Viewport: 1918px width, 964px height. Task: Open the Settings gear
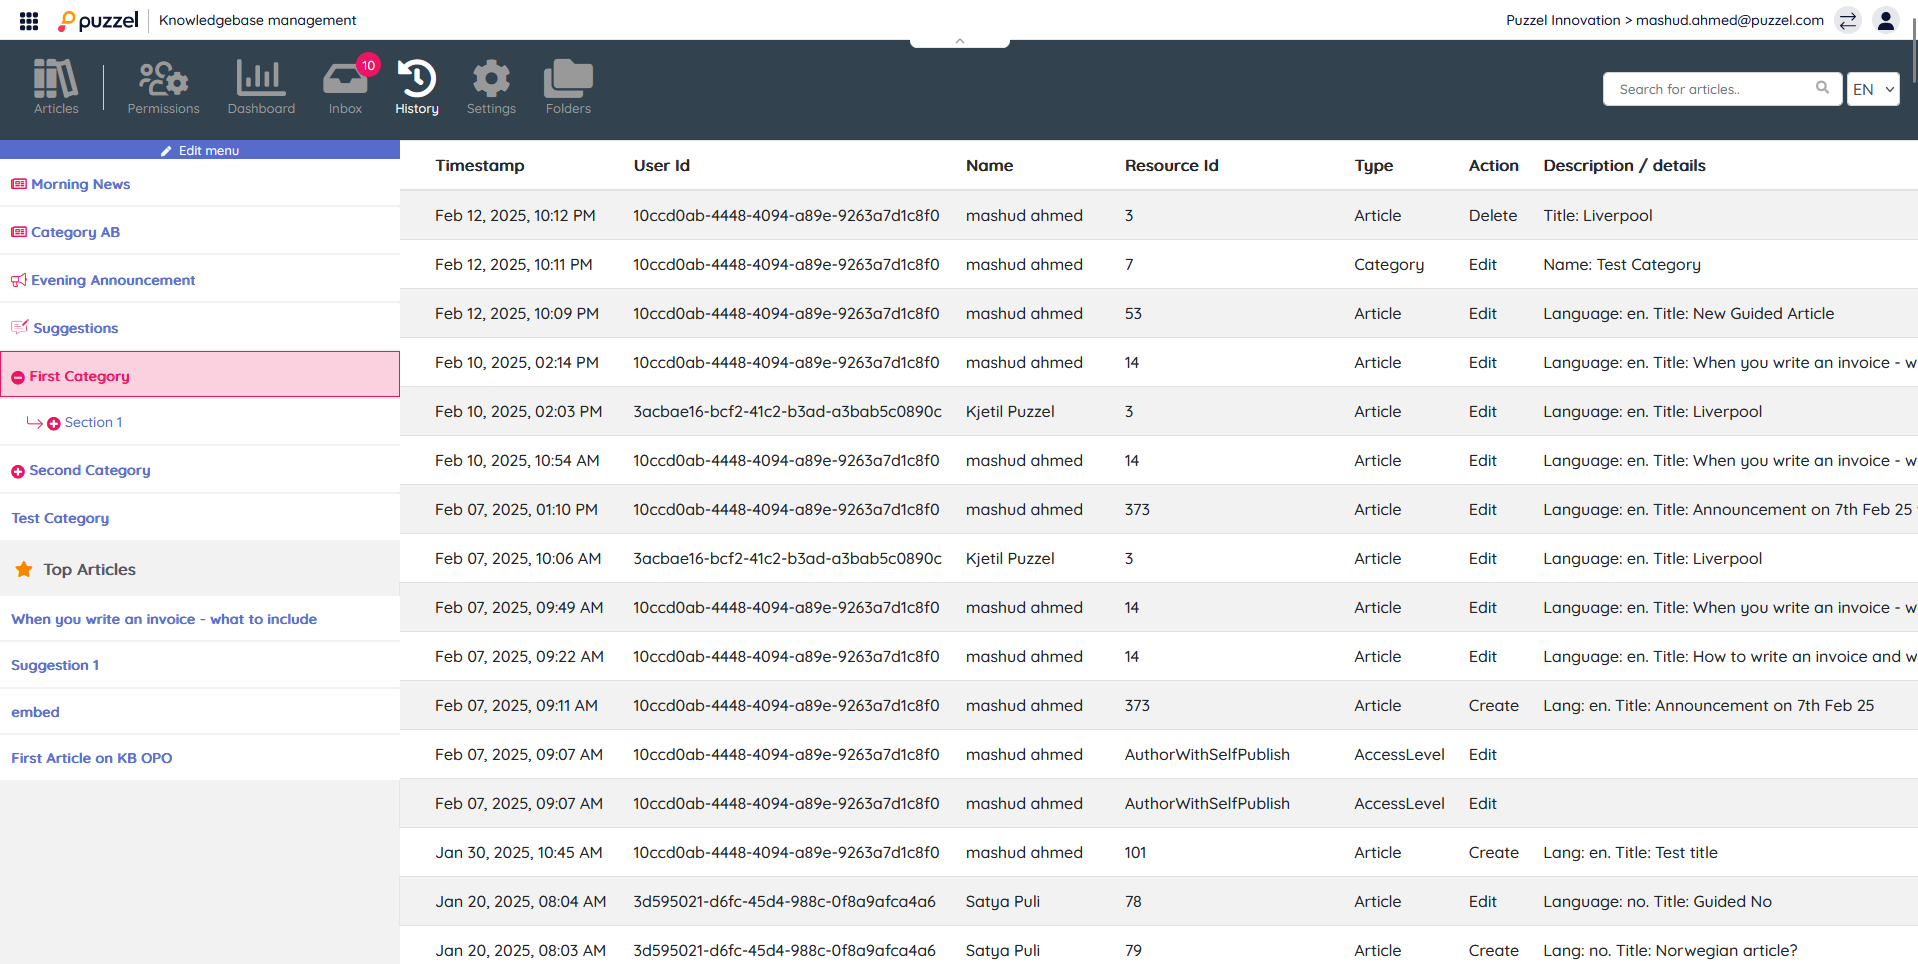(491, 86)
